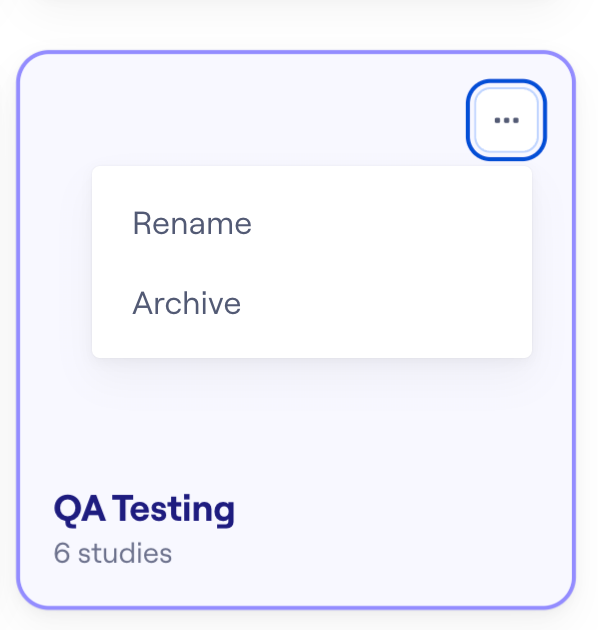Archive the QA Testing project
598x630 pixels.
312,303
